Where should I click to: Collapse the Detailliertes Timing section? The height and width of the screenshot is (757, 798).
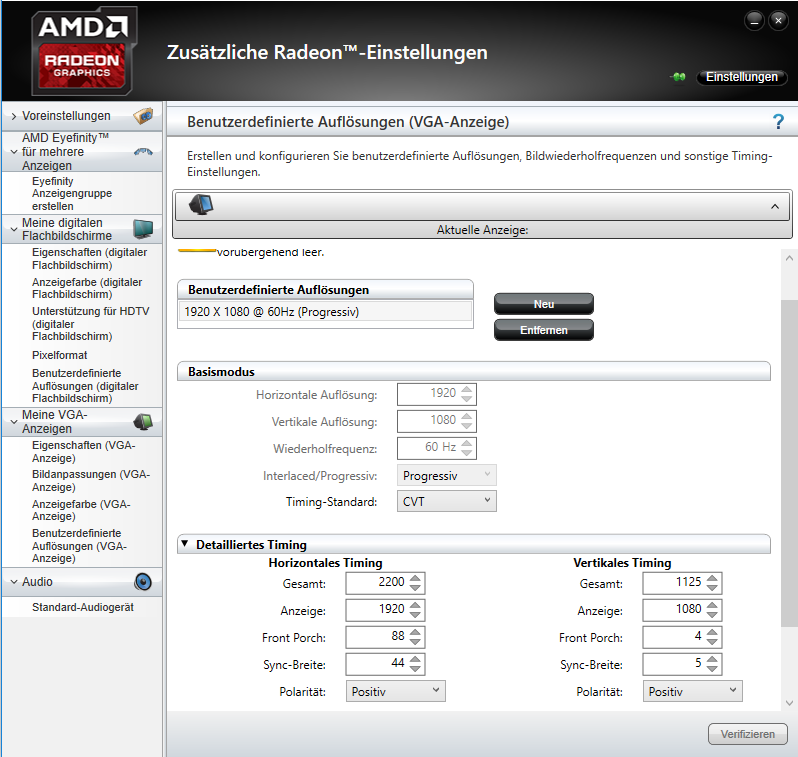click(x=185, y=544)
